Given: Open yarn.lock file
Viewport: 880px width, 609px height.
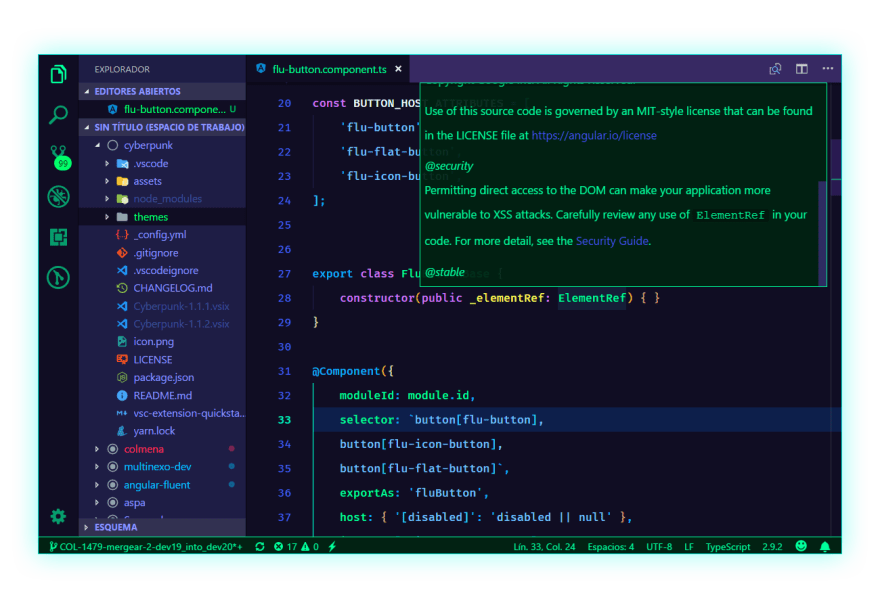Looking at the screenshot, I should [162, 431].
